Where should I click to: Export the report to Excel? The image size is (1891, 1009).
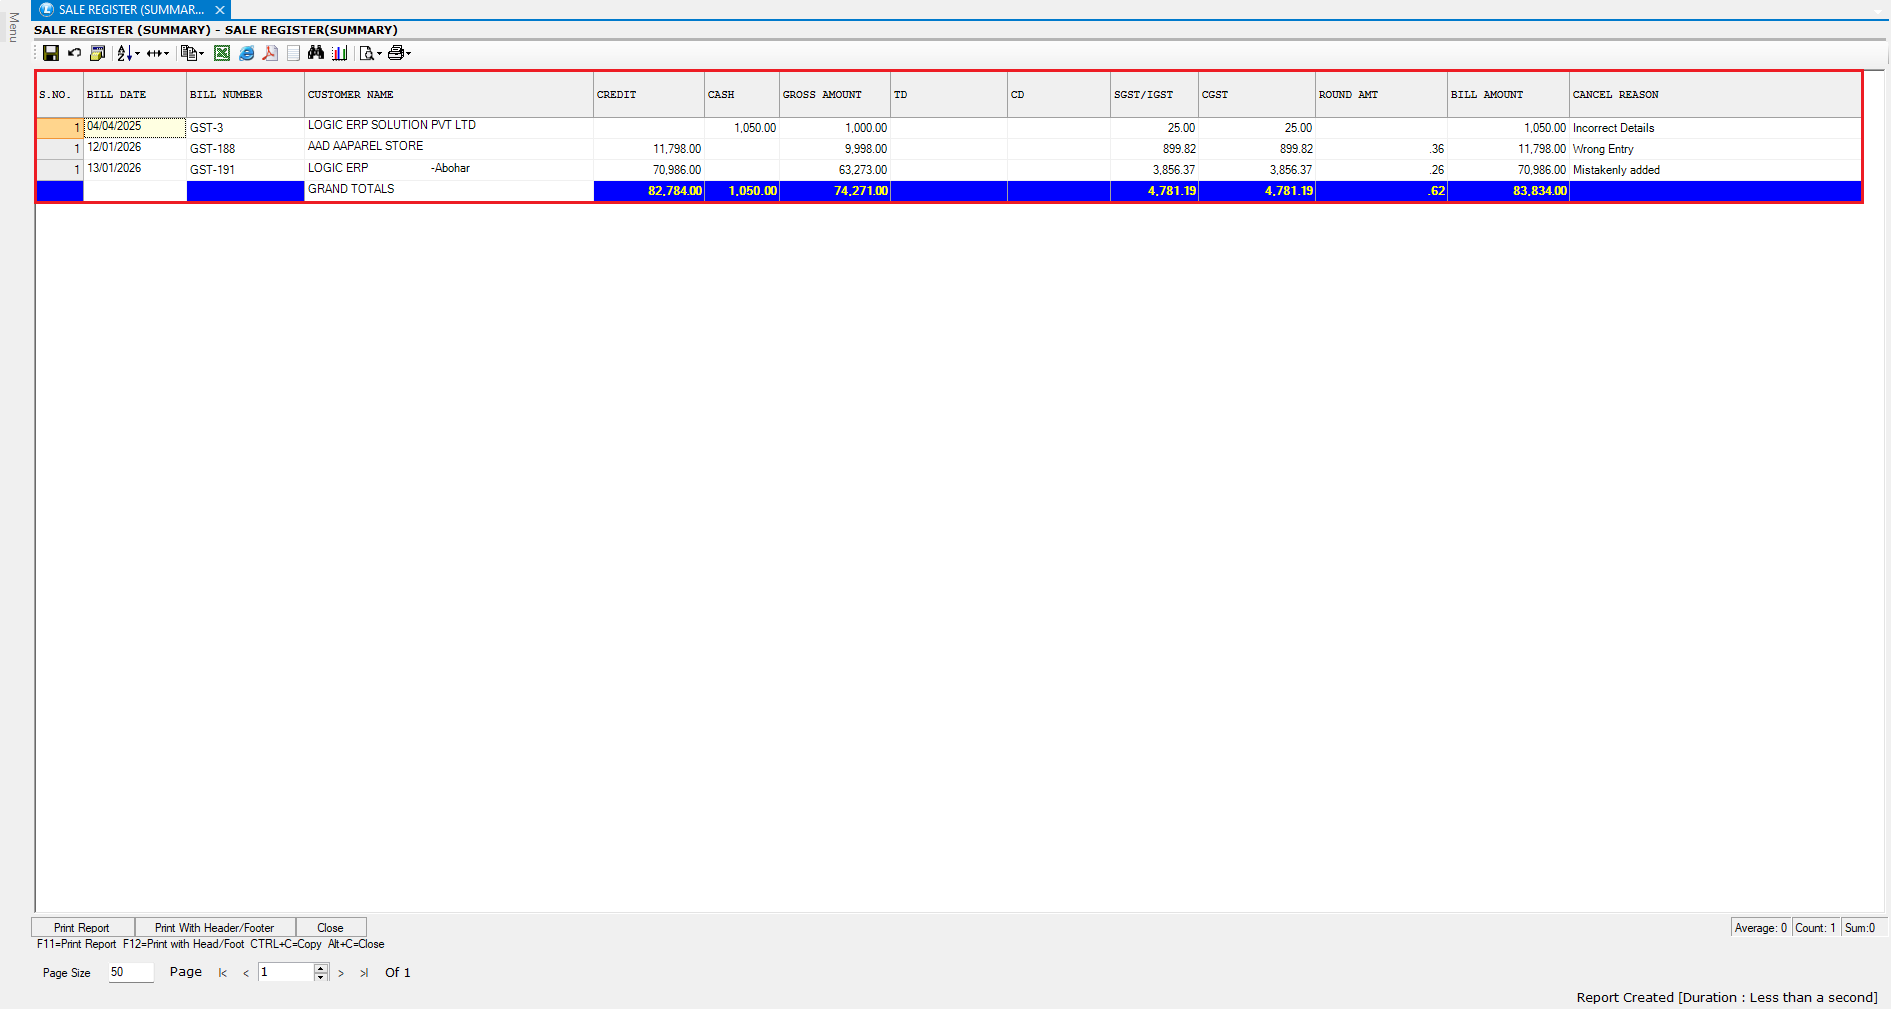[x=222, y=54]
